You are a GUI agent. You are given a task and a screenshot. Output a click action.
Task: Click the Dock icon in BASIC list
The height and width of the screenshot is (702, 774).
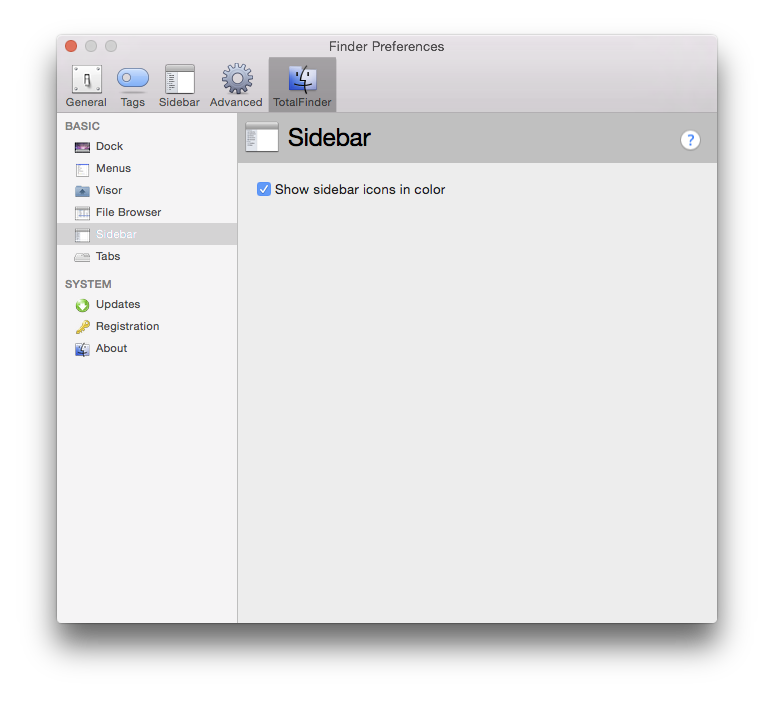[x=82, y=147]
